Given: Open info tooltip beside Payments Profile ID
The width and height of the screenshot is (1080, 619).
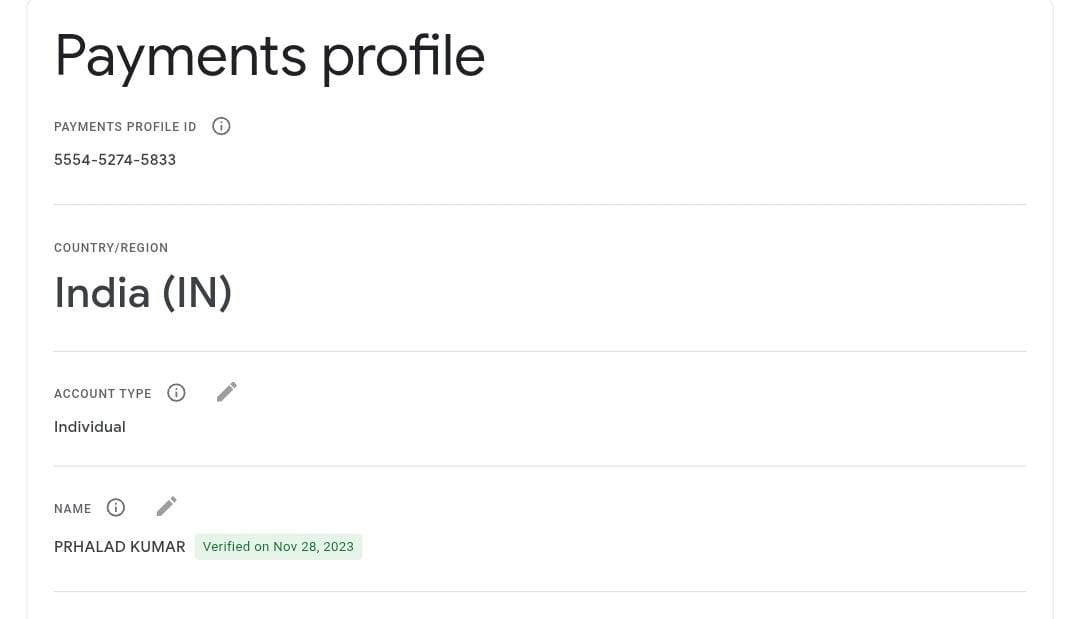Looking at the screenshot, I should pyautogui.click(x=221, y=126).
